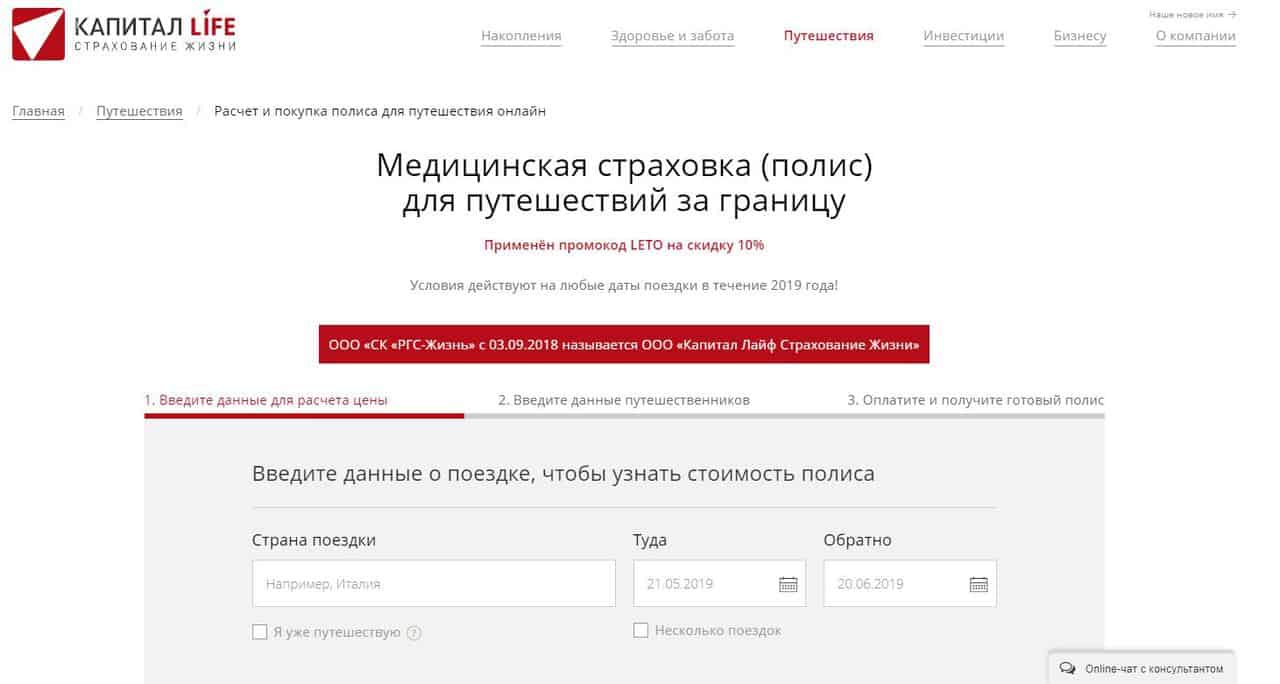The width and height of the screenshot is (1280, 684).
Task: Click the help question mark icon
Action: point(414,633)
